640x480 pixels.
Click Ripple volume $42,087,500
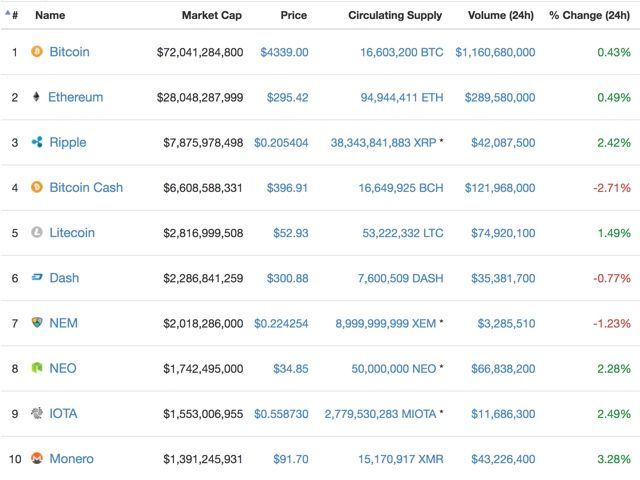(503, 143)
